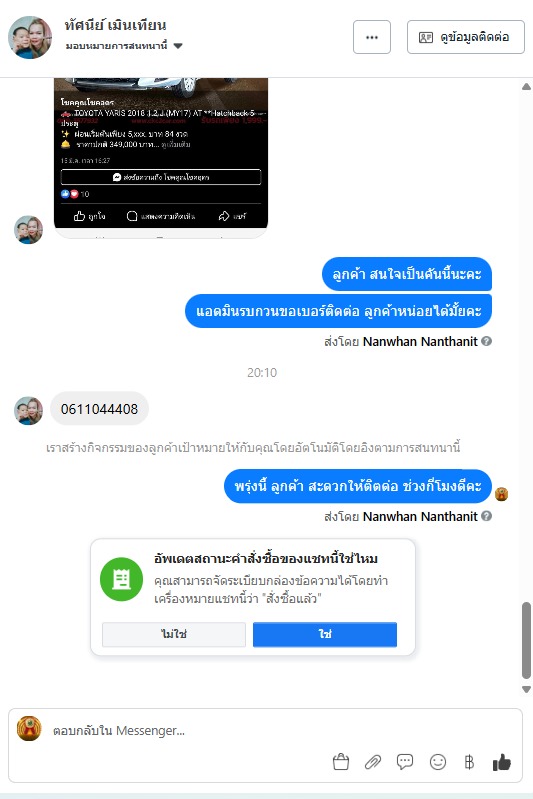Click the scroll down arrow

526,689
